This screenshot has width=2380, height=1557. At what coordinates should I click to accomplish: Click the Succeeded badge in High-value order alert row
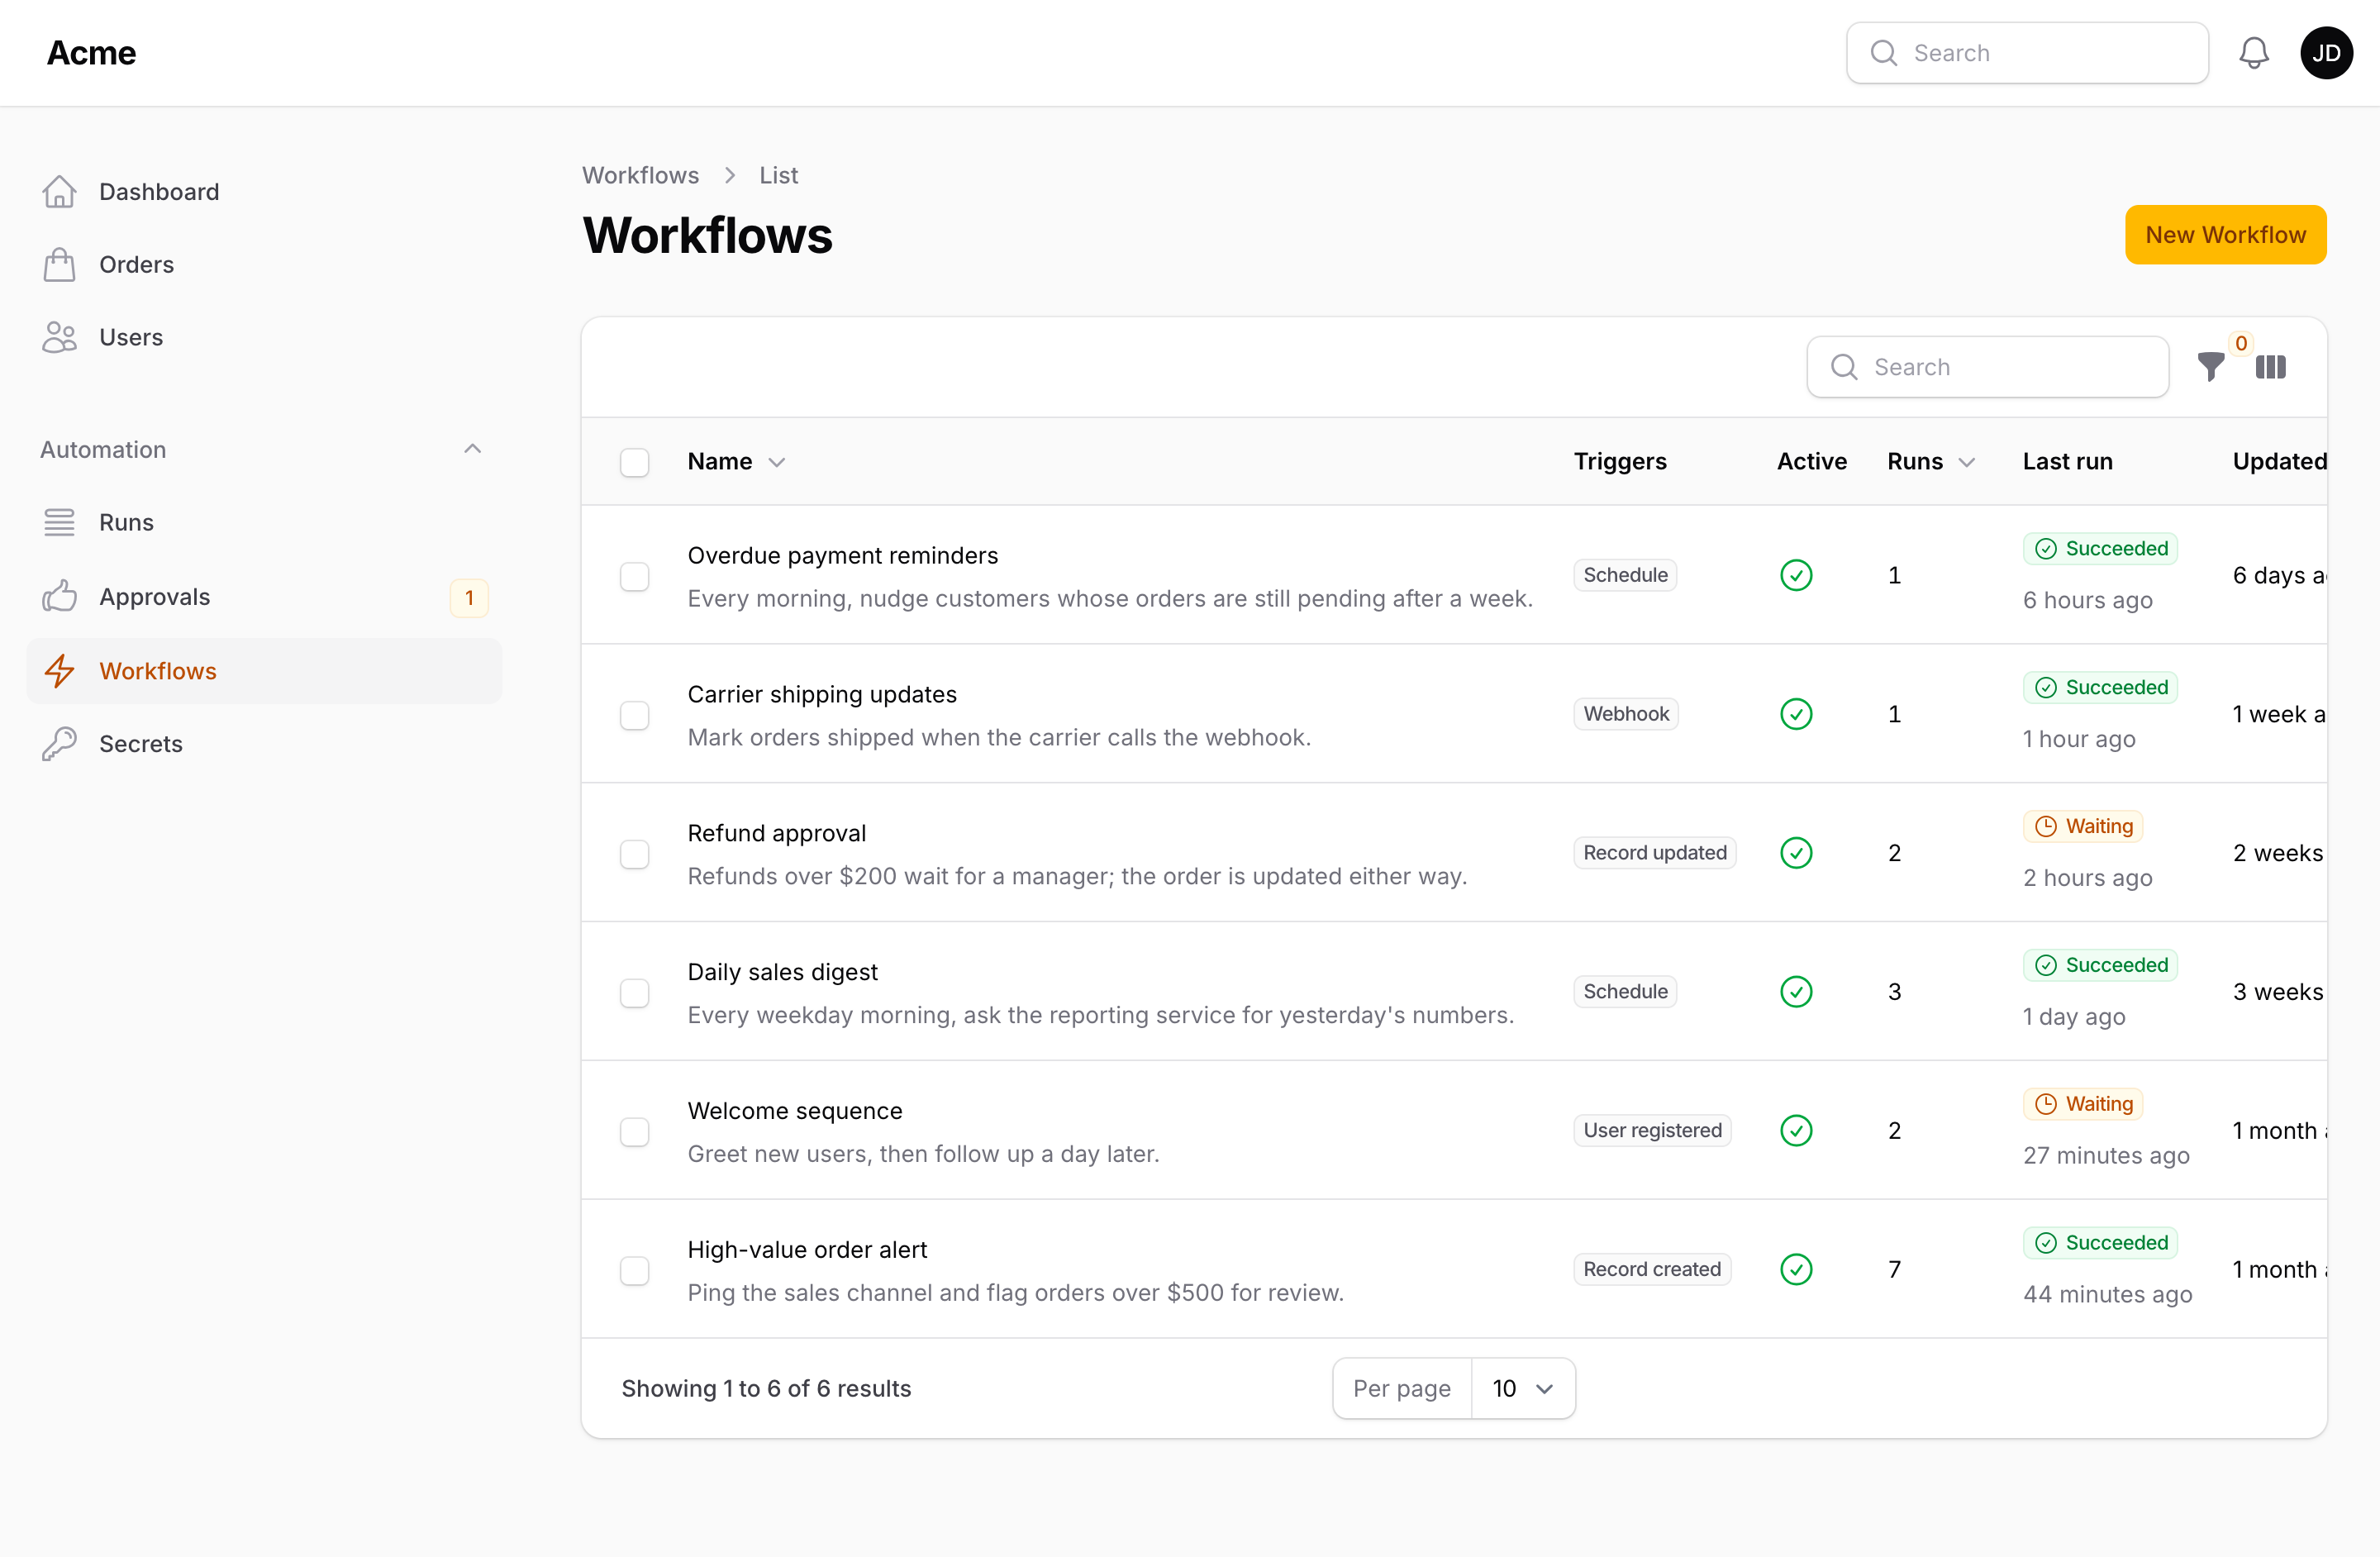tap(2100, 1243)
